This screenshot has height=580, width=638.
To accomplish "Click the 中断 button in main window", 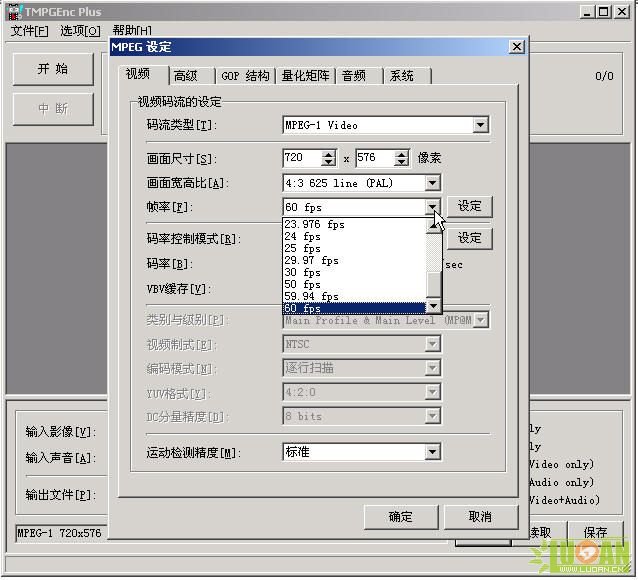I will (53, 109).
